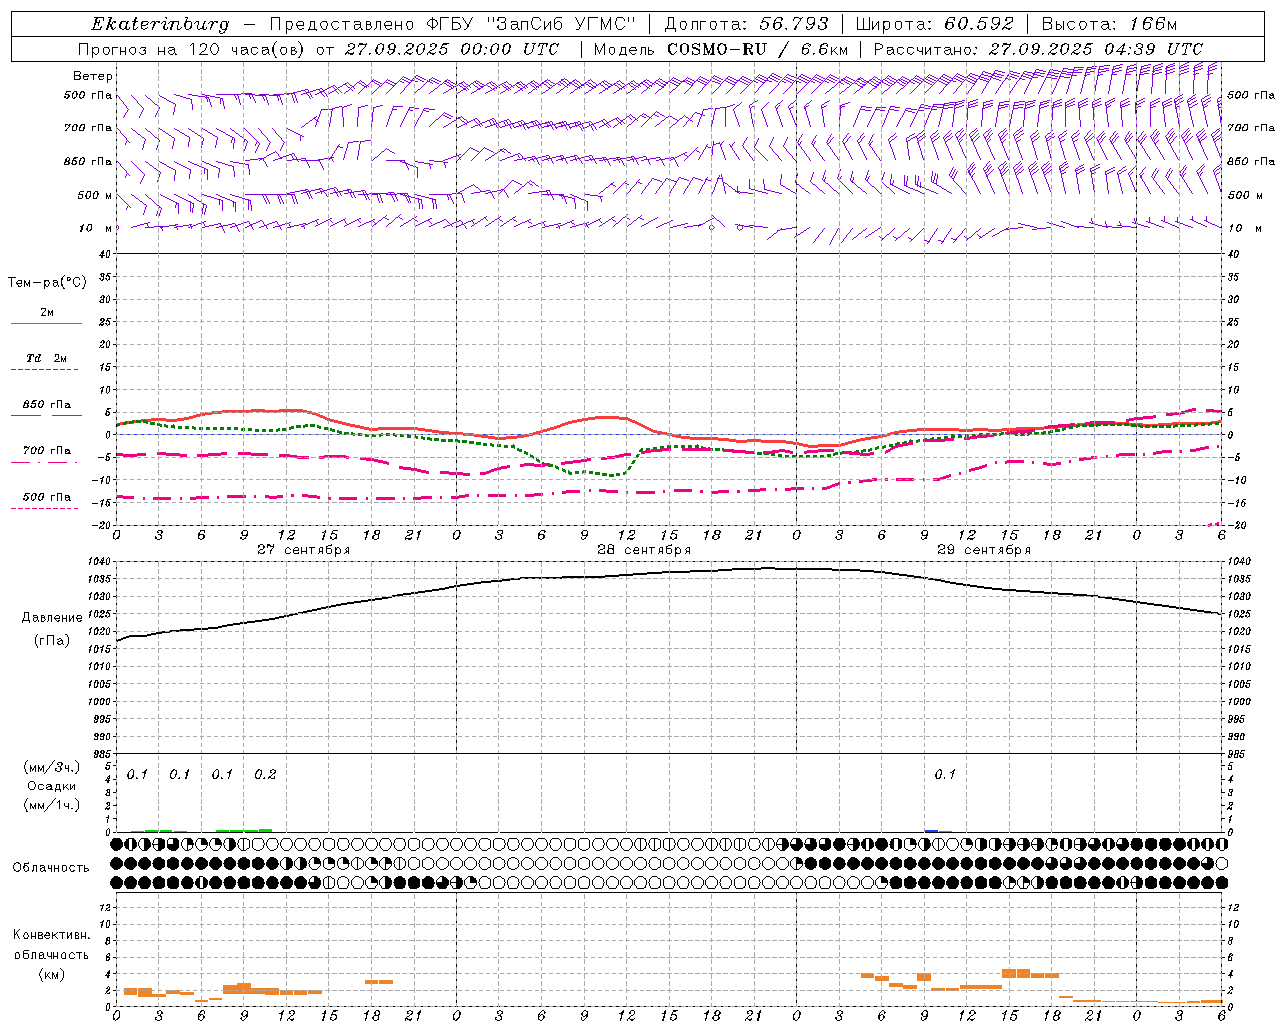Select "Прогноз на 120 часа(ов)" forecast text

click(x=192, y=49)
